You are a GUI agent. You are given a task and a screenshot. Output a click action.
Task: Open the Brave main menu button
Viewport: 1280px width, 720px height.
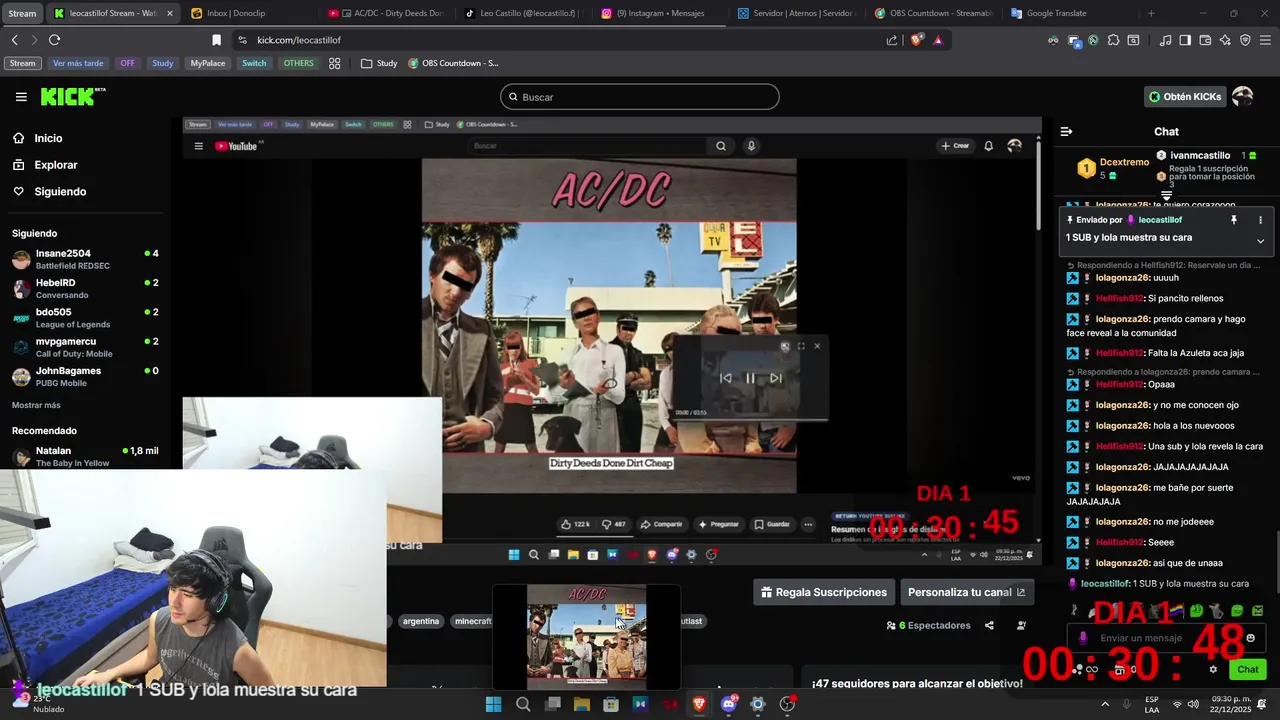pos(1265,40)
